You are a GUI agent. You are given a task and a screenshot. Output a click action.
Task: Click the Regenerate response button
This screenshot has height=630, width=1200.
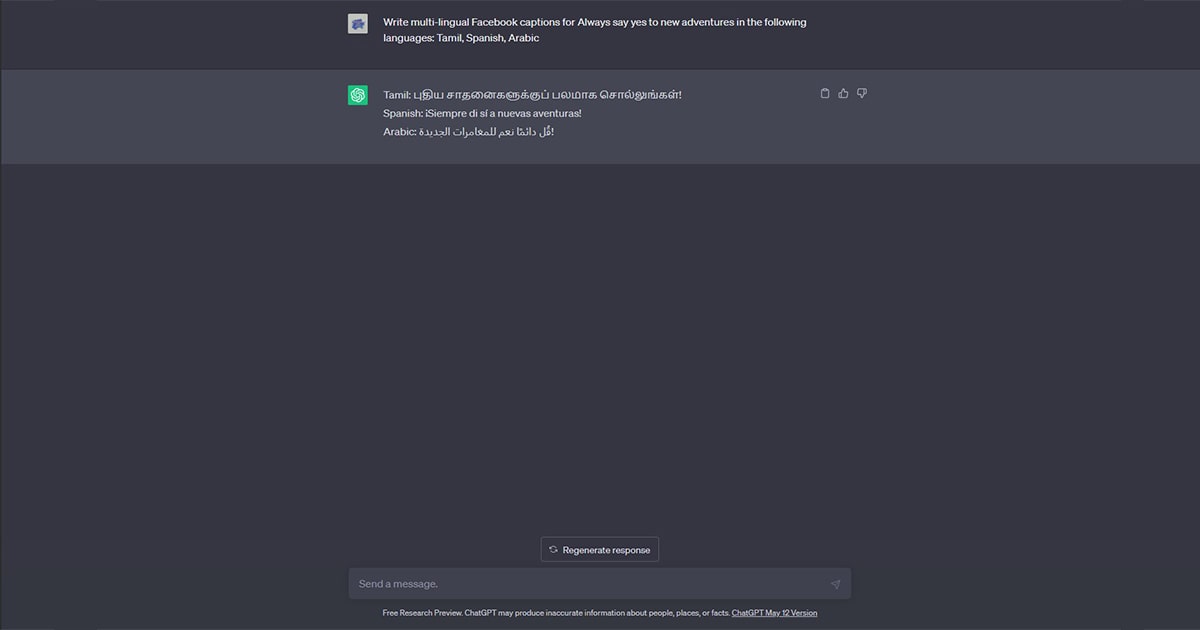pyautogui.click(x=600, y=550)
